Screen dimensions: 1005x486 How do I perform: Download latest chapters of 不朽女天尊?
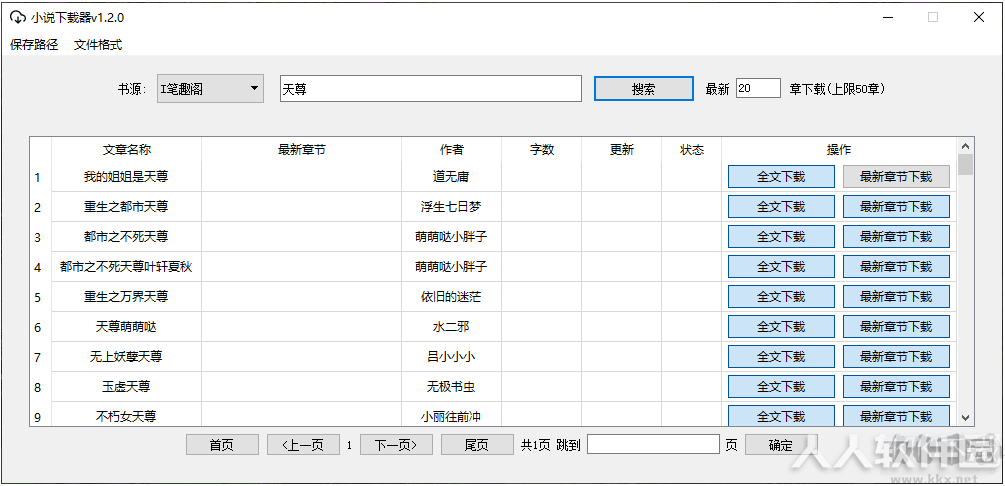(896, 415)
